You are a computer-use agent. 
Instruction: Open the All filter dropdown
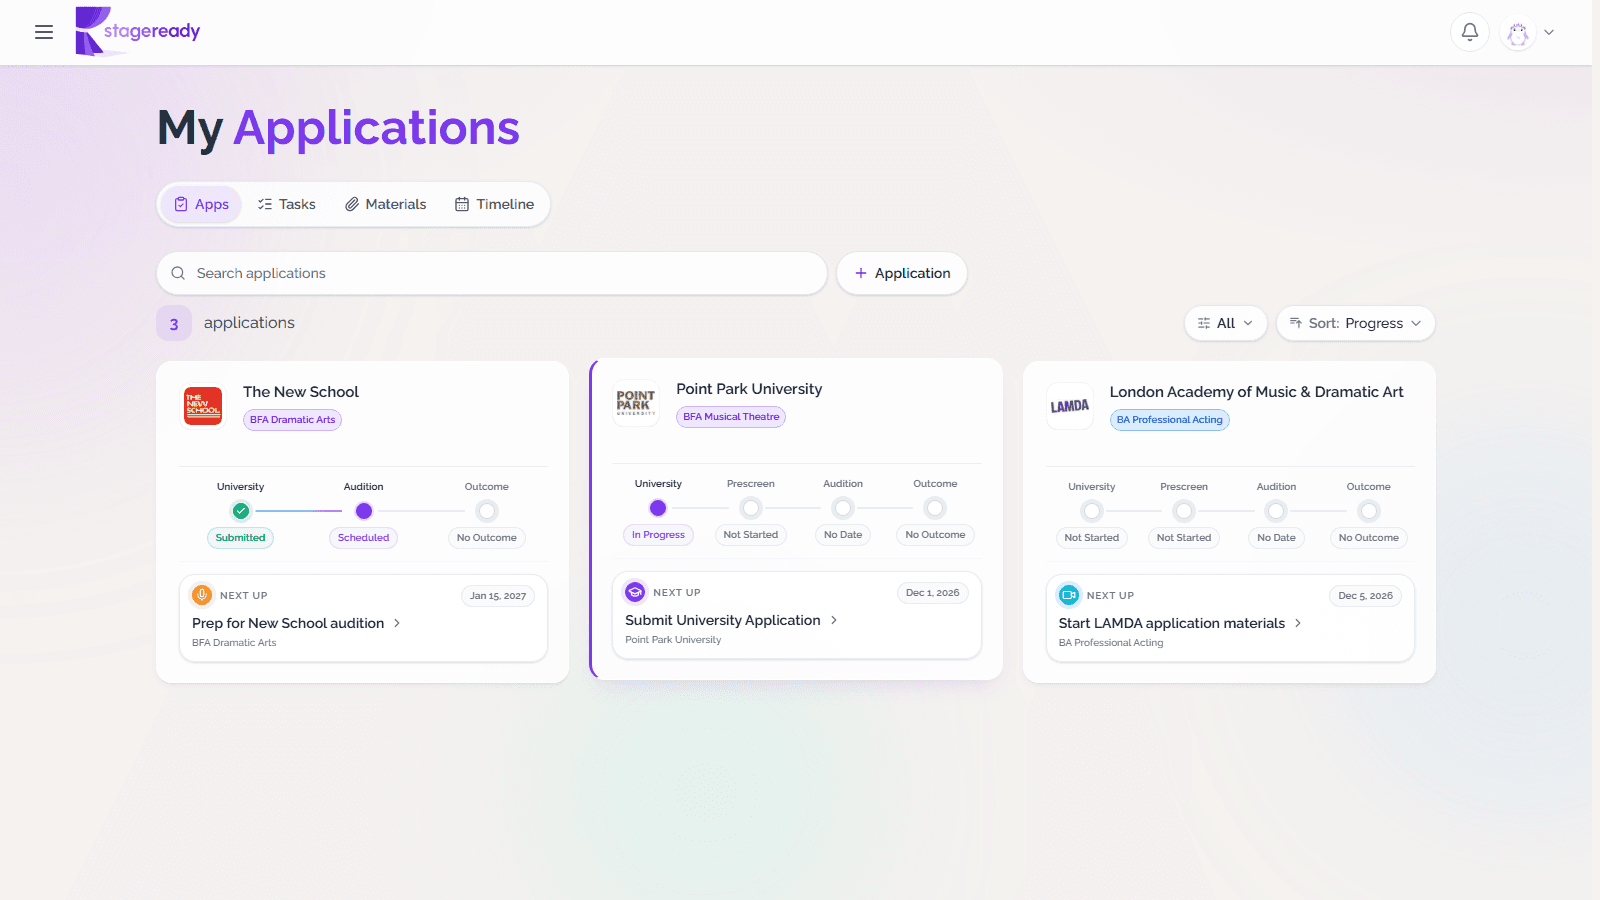[x=1226, y=323]
